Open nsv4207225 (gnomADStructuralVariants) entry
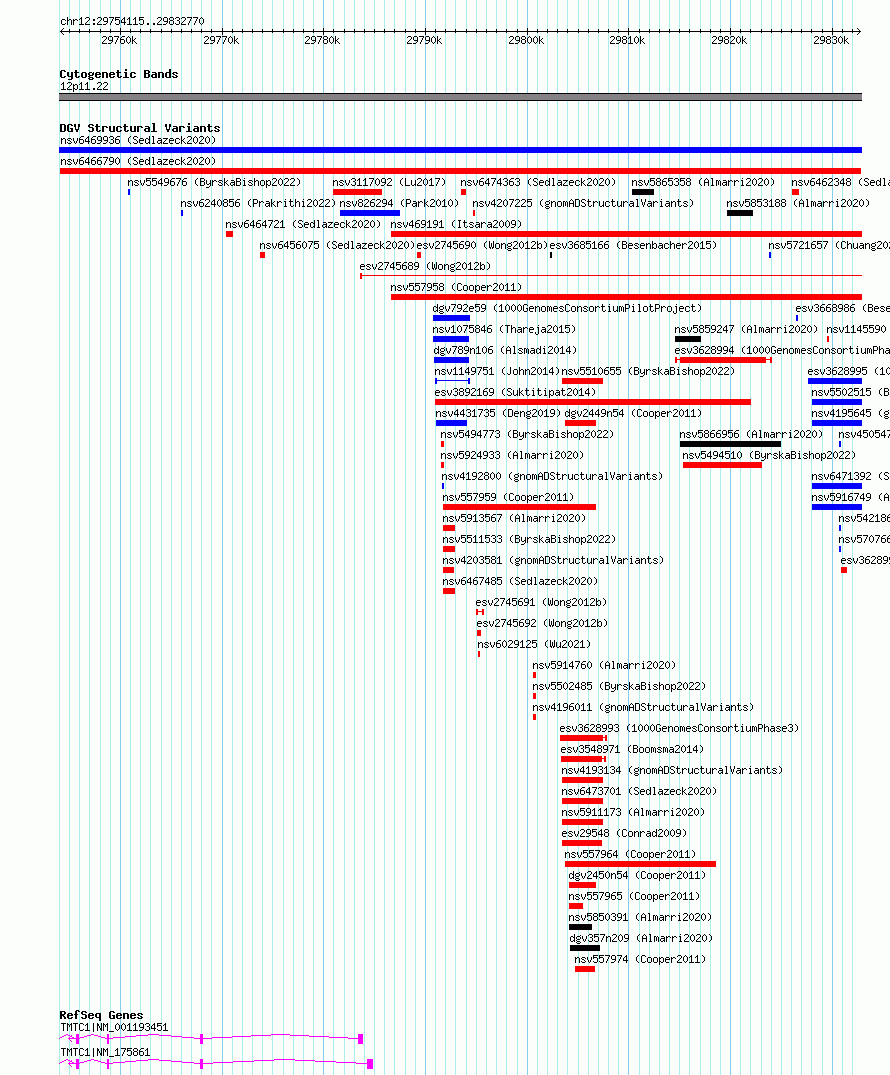 point(583,204)
